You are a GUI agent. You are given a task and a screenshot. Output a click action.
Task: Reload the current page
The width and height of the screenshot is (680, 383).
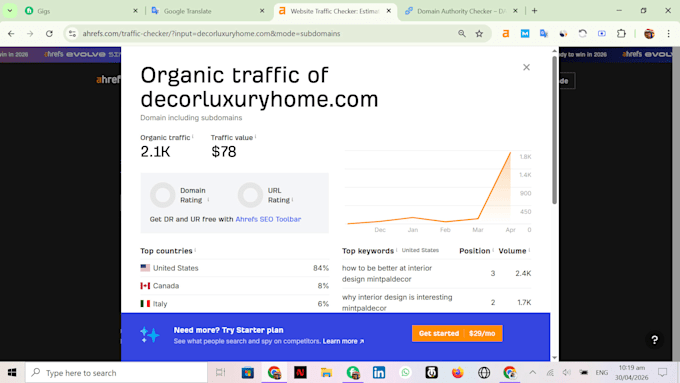[49, 33]
